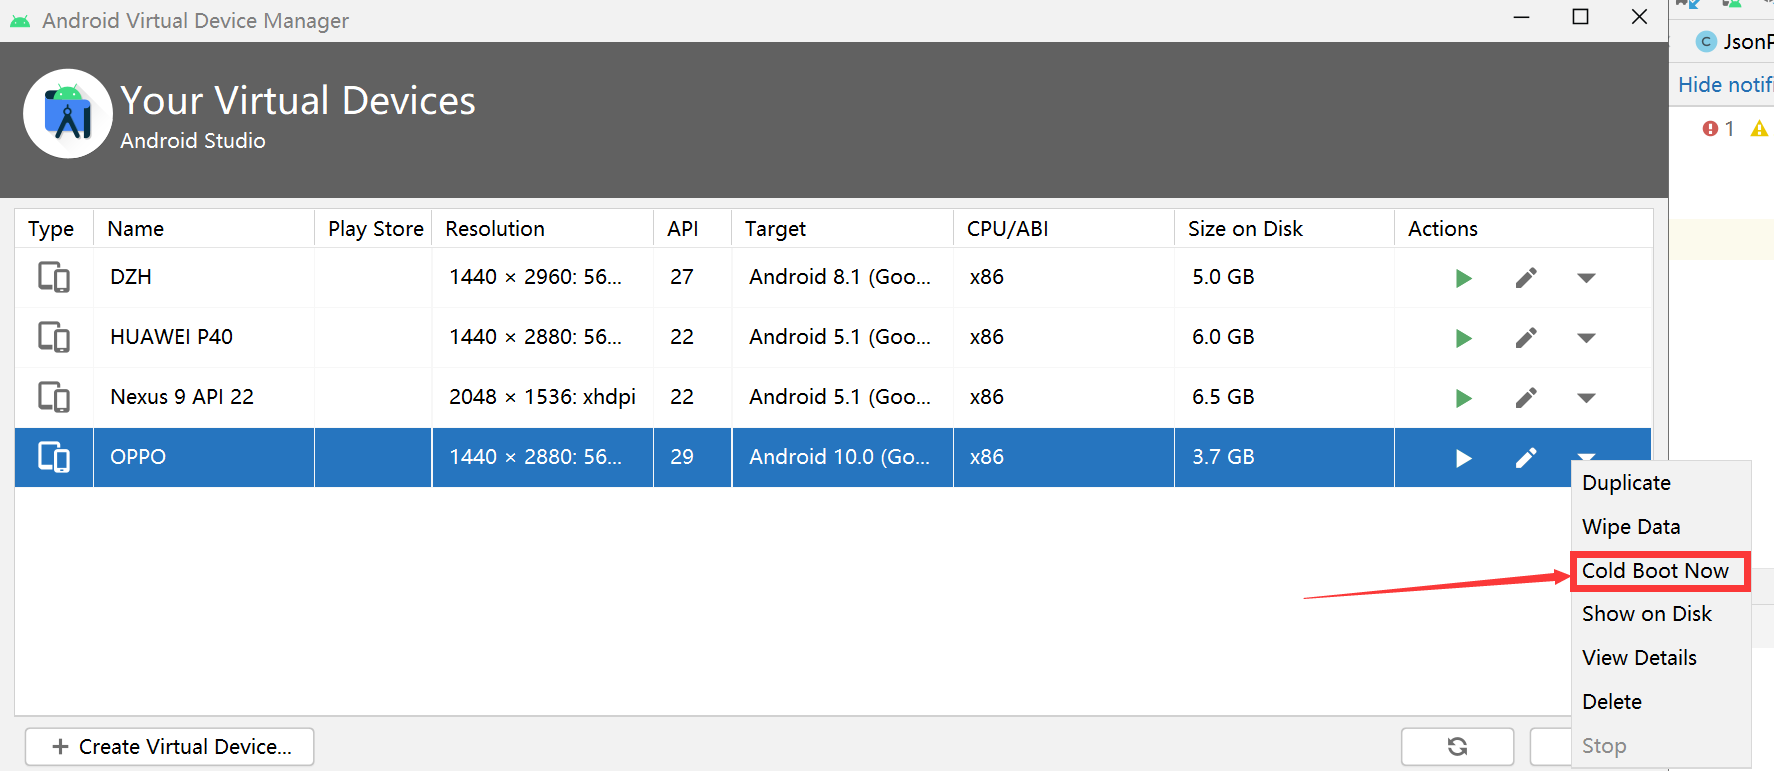Close the Android Virtual Device Manager window
1774x771 pixels.
[1639, 17]
